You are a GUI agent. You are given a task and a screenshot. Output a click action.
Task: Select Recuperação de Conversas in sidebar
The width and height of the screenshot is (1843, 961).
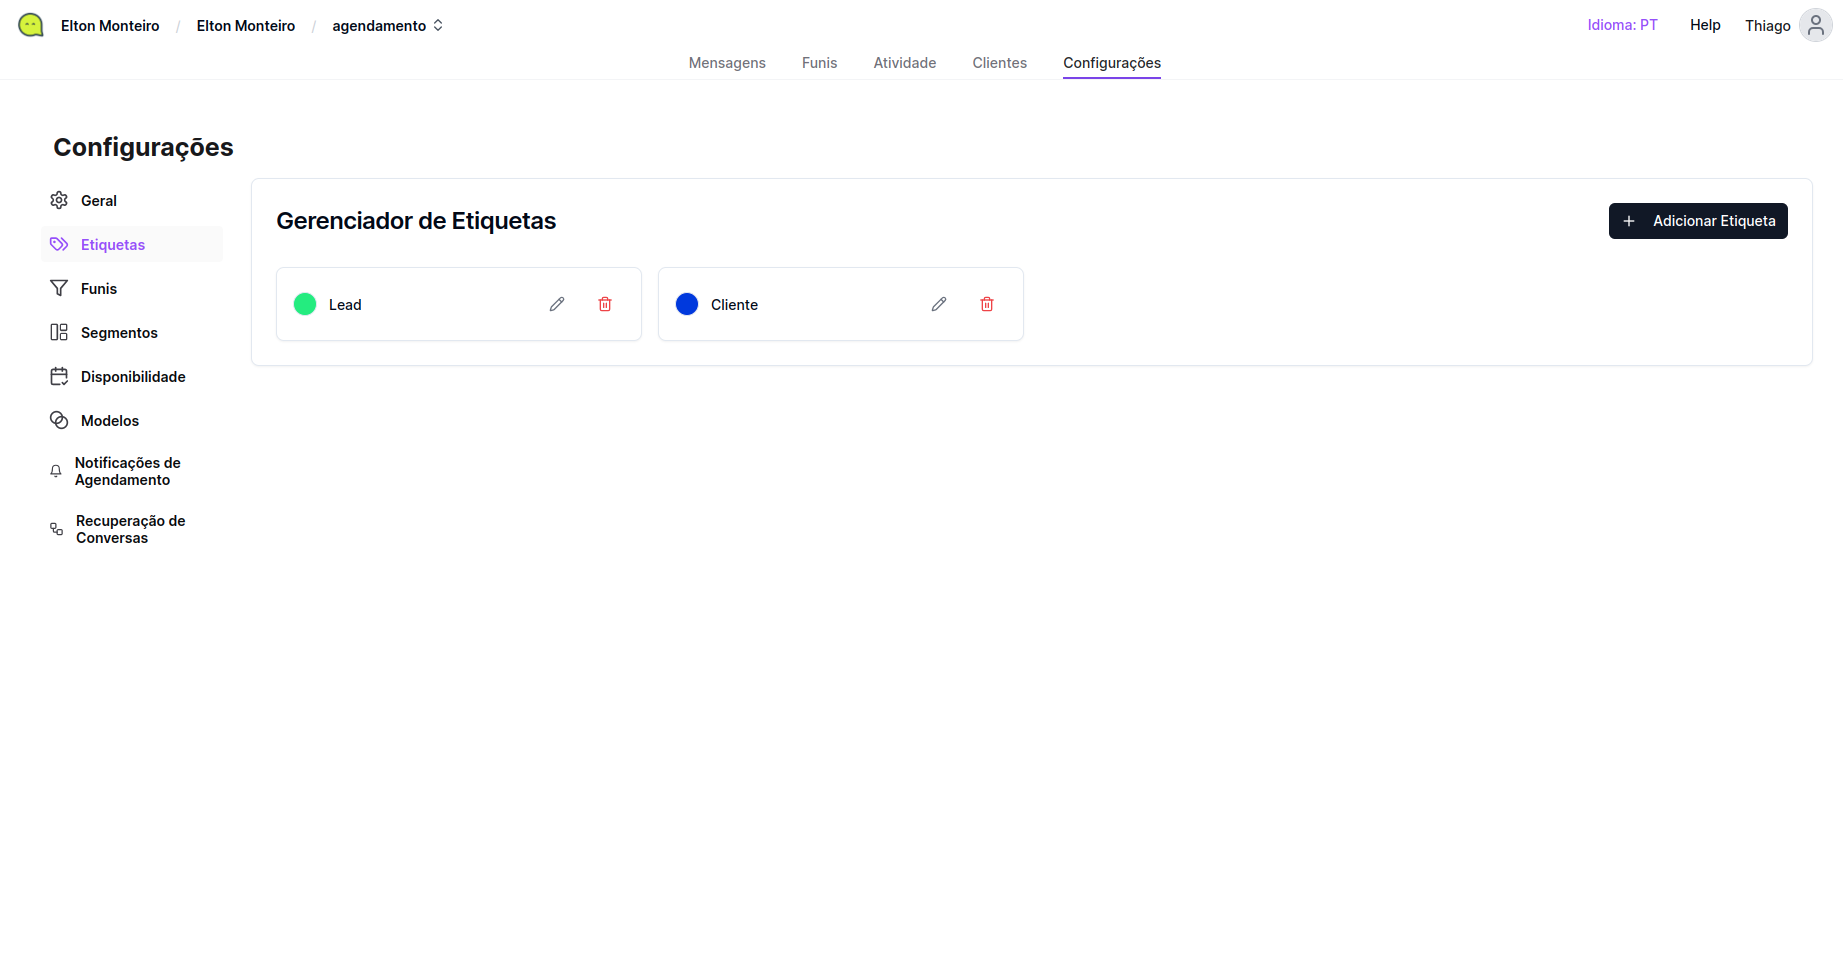[x=130, y=529]
